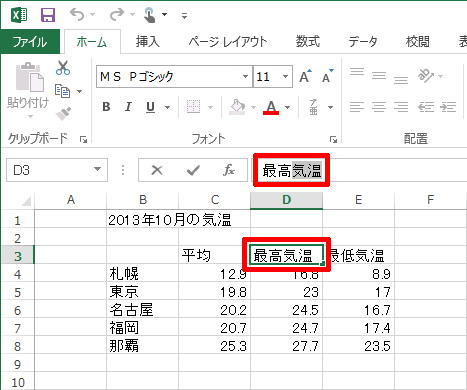Open the 数式 tab
The height and width of the screenshot is (390, 467).
coord(308,42)
